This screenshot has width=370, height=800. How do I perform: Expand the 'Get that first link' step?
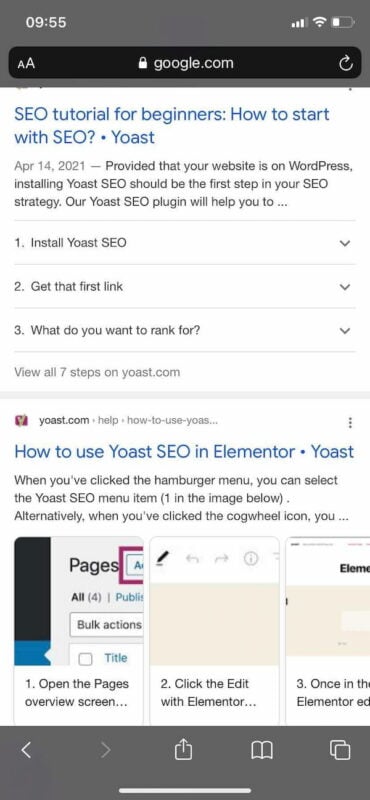185,287
